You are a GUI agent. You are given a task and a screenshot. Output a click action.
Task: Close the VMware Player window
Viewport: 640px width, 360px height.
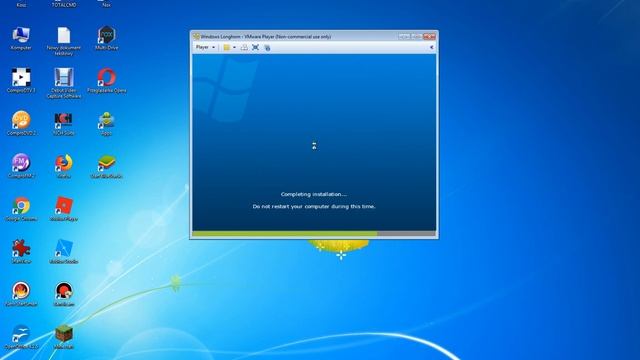click(x=429, y=36)
